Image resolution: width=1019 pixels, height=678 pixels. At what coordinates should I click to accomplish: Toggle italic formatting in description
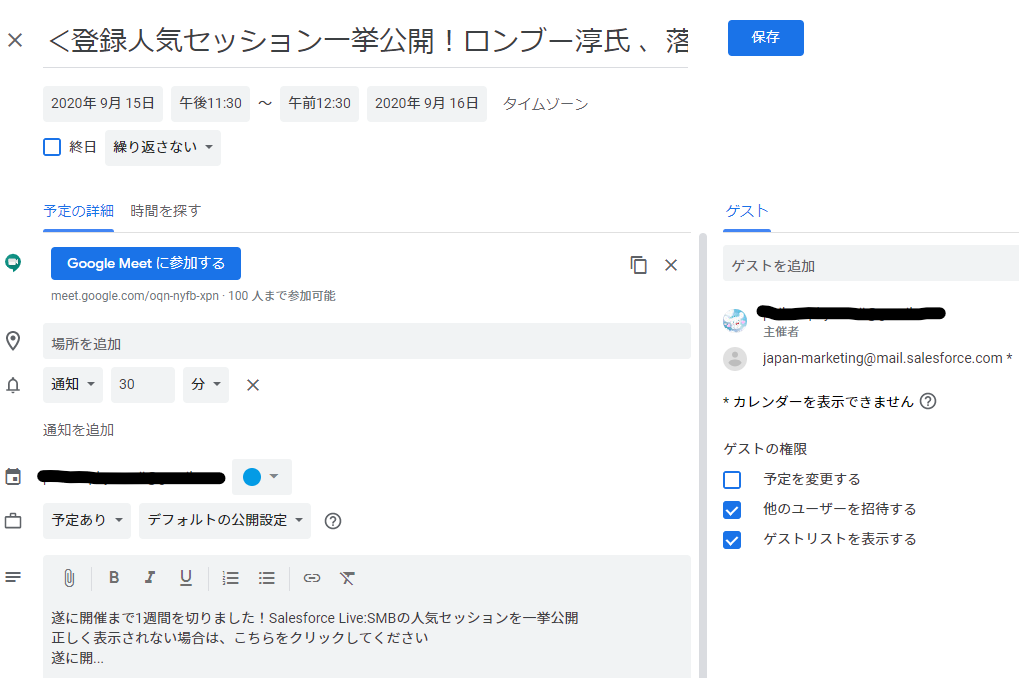(149, 577)
